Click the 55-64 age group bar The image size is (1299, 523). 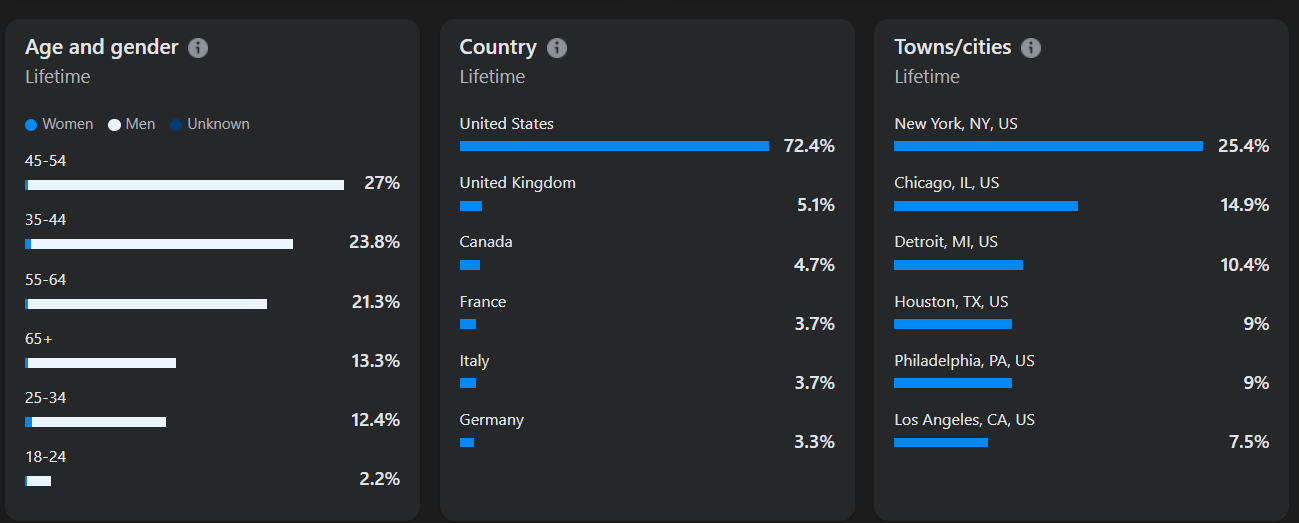tap(147, 304)
